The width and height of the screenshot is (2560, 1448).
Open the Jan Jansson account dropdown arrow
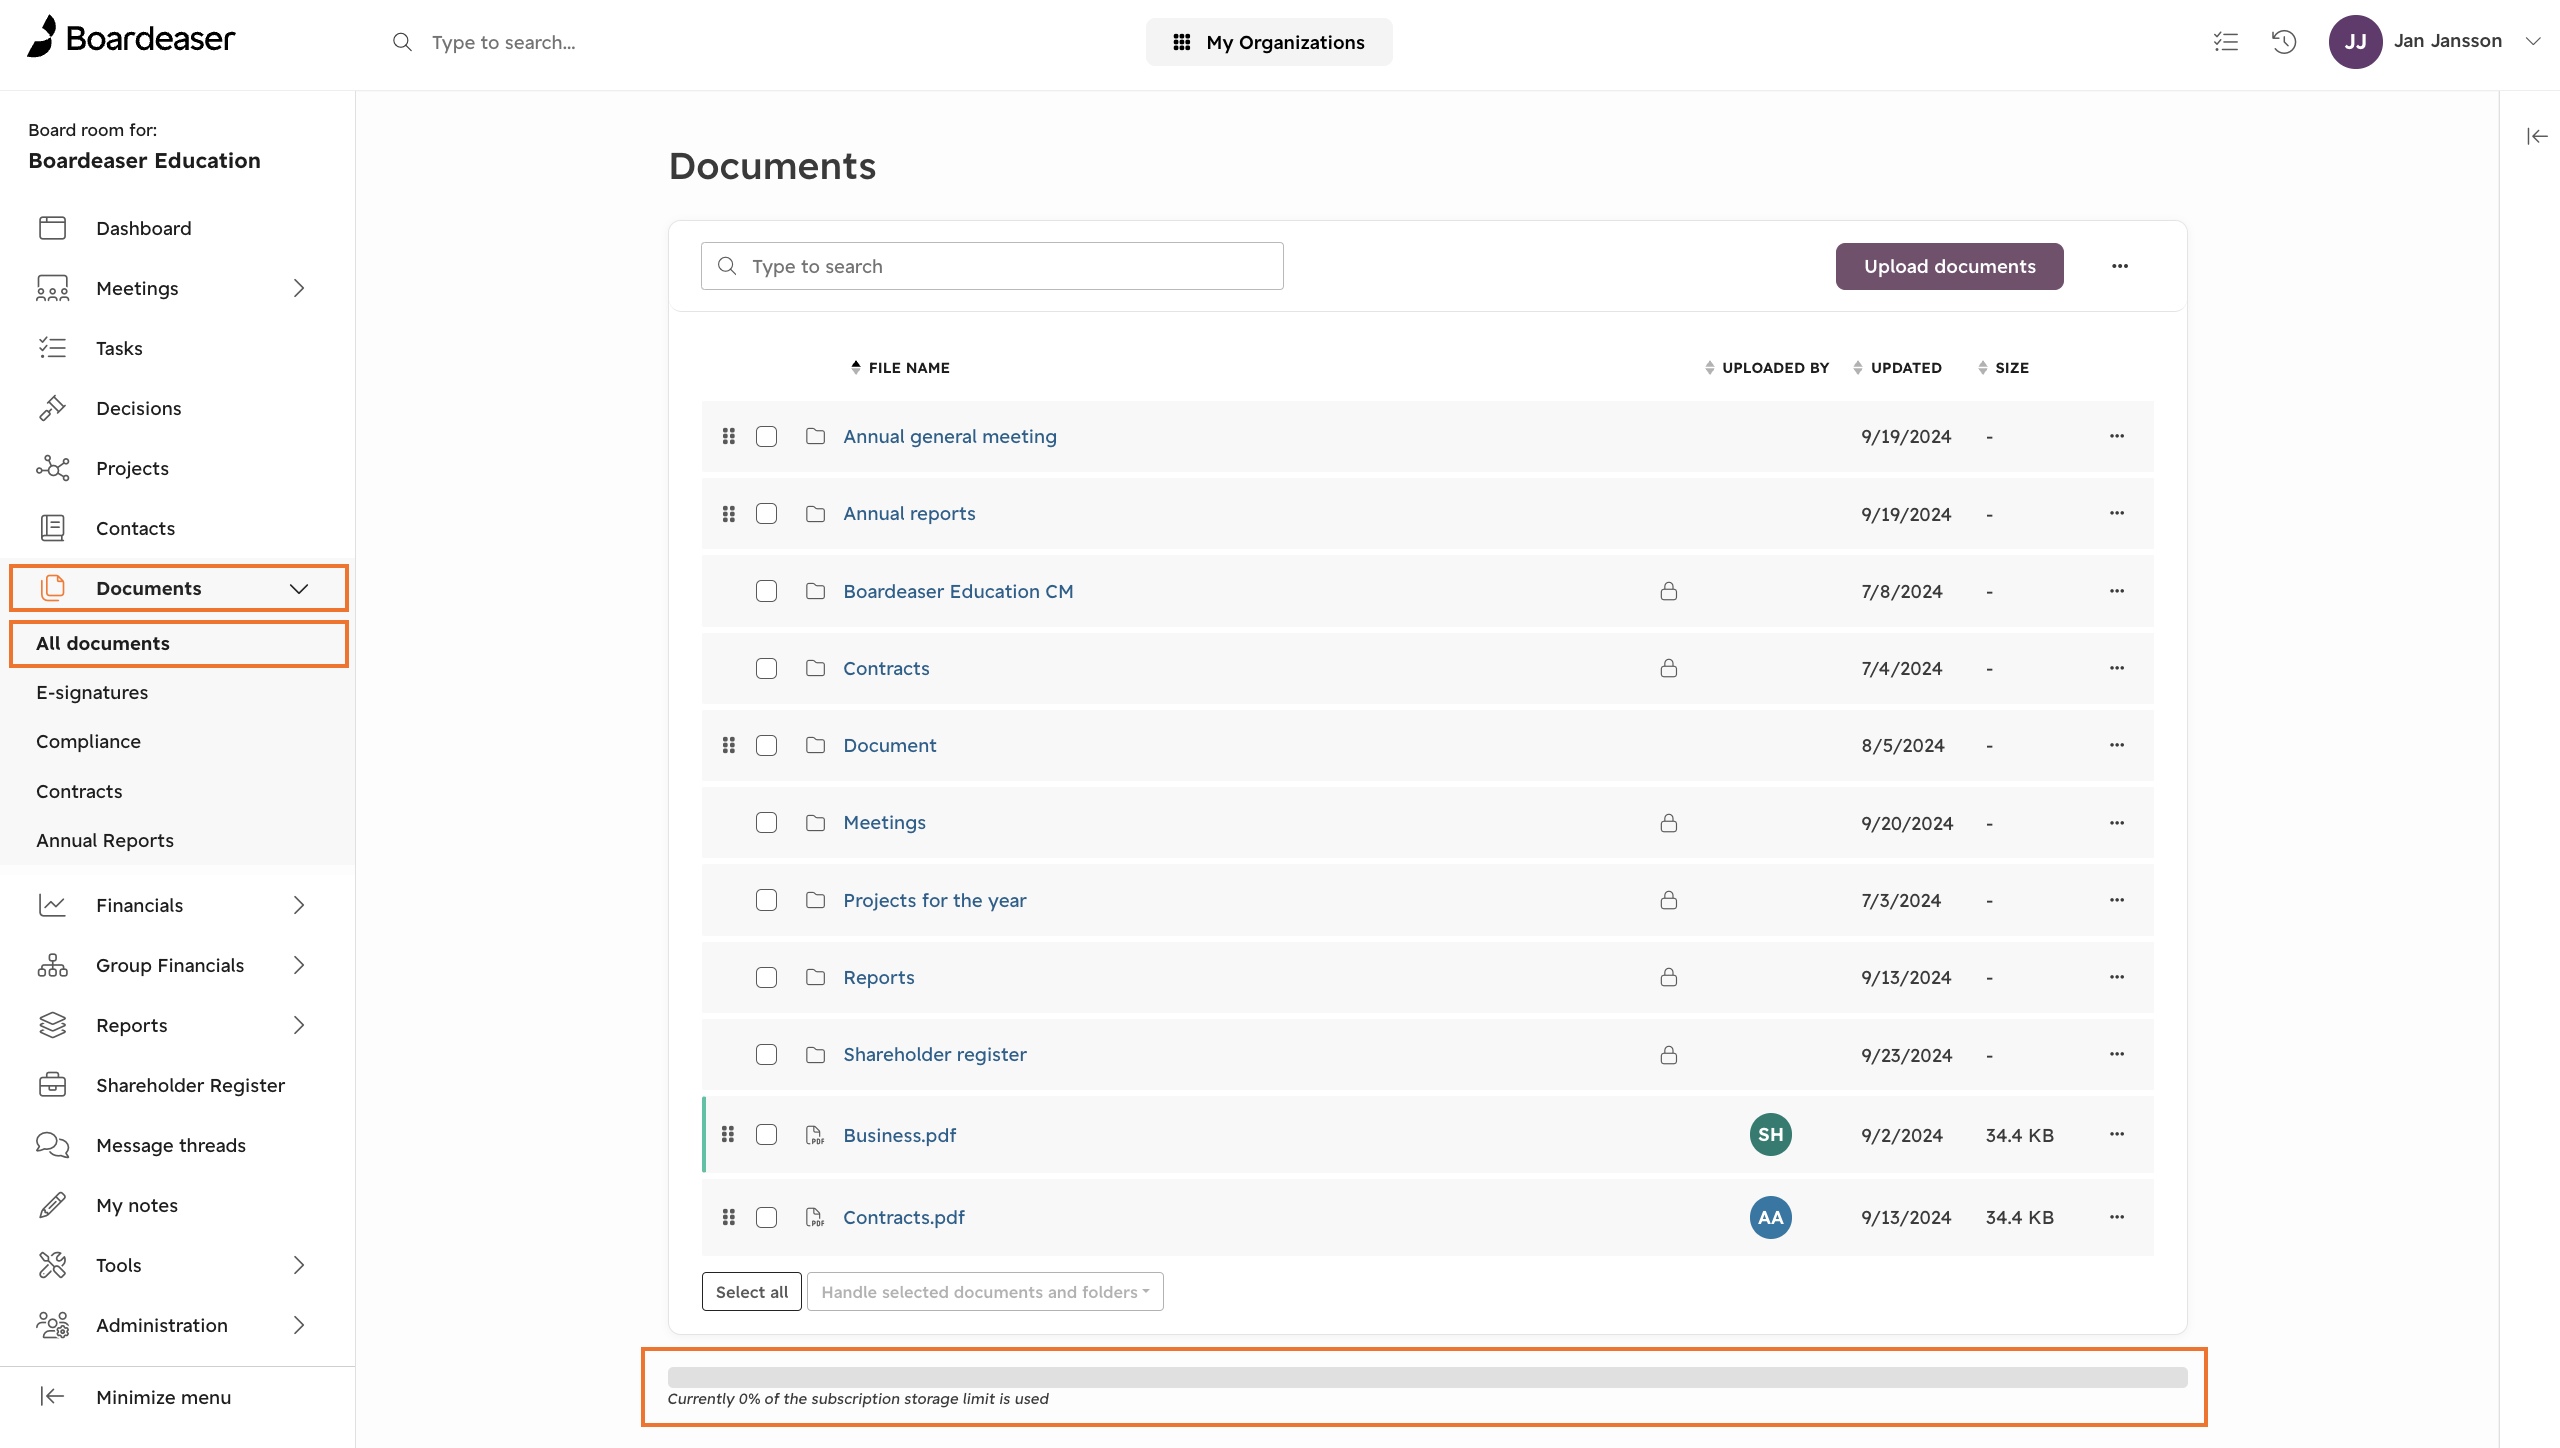click(2533, 42)
